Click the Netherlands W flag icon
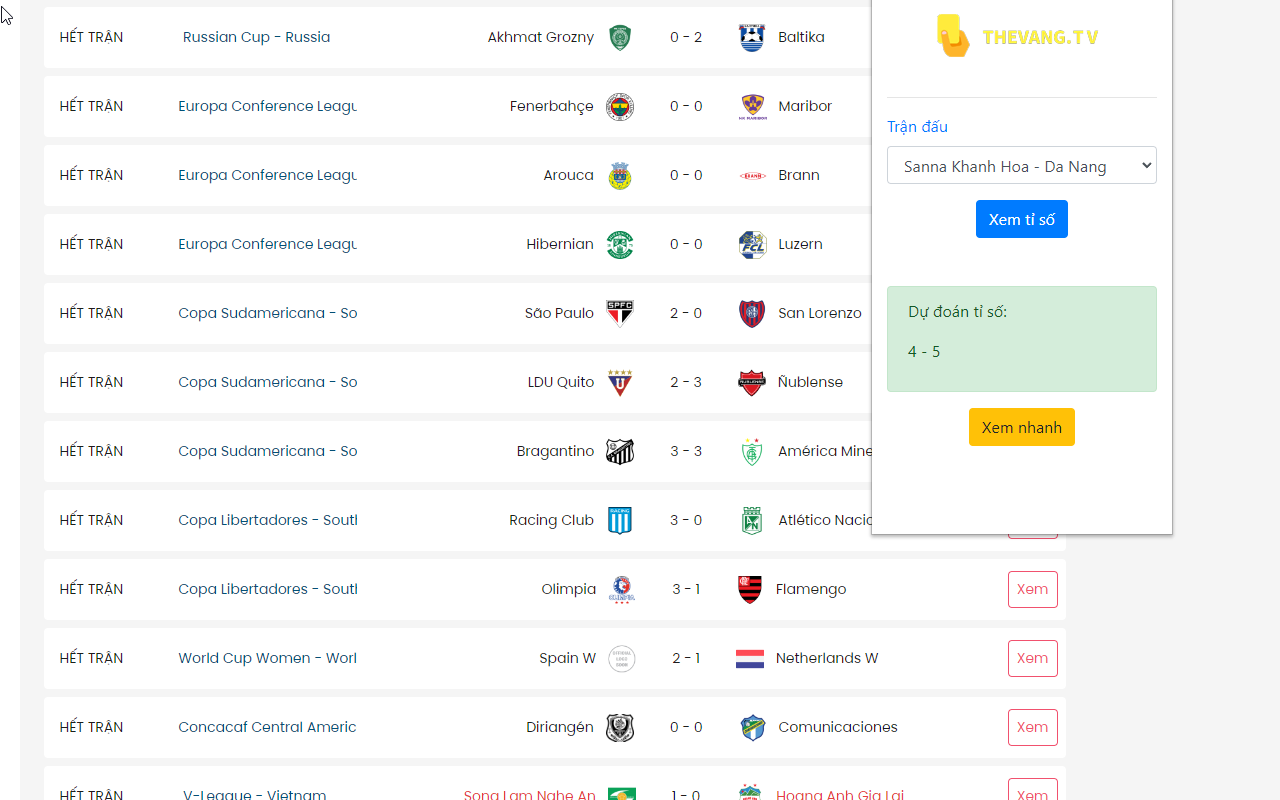Viewport: 1280px width, 800px height. point(750,659)
